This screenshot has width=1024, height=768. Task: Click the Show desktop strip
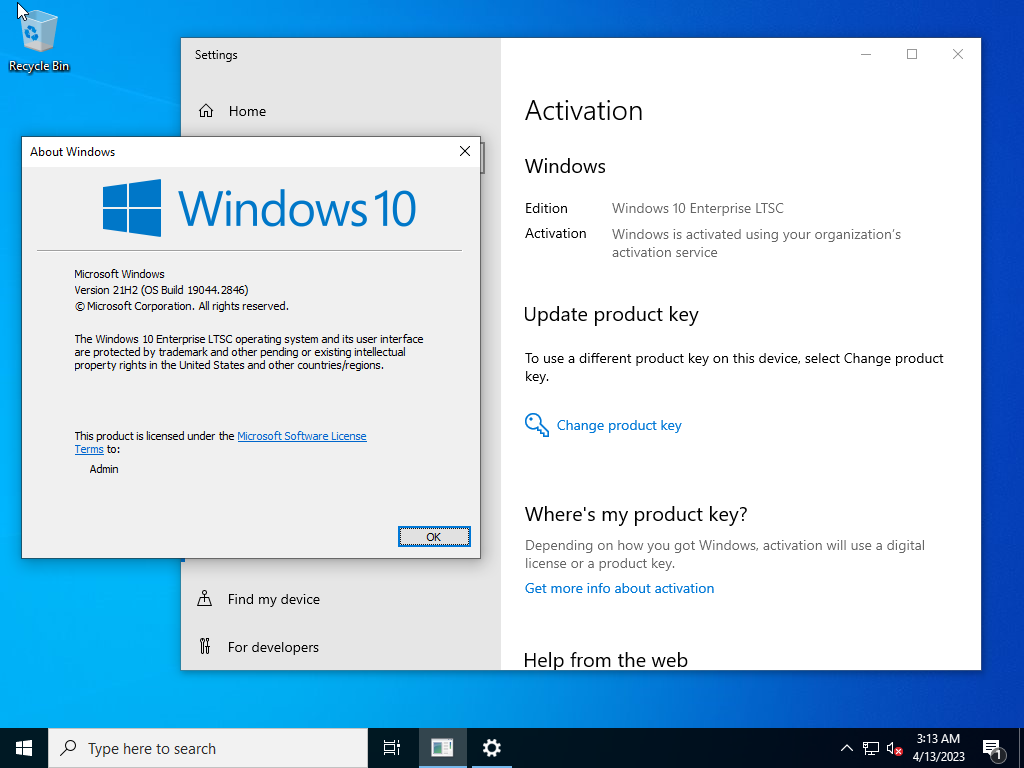point(1021,748)
